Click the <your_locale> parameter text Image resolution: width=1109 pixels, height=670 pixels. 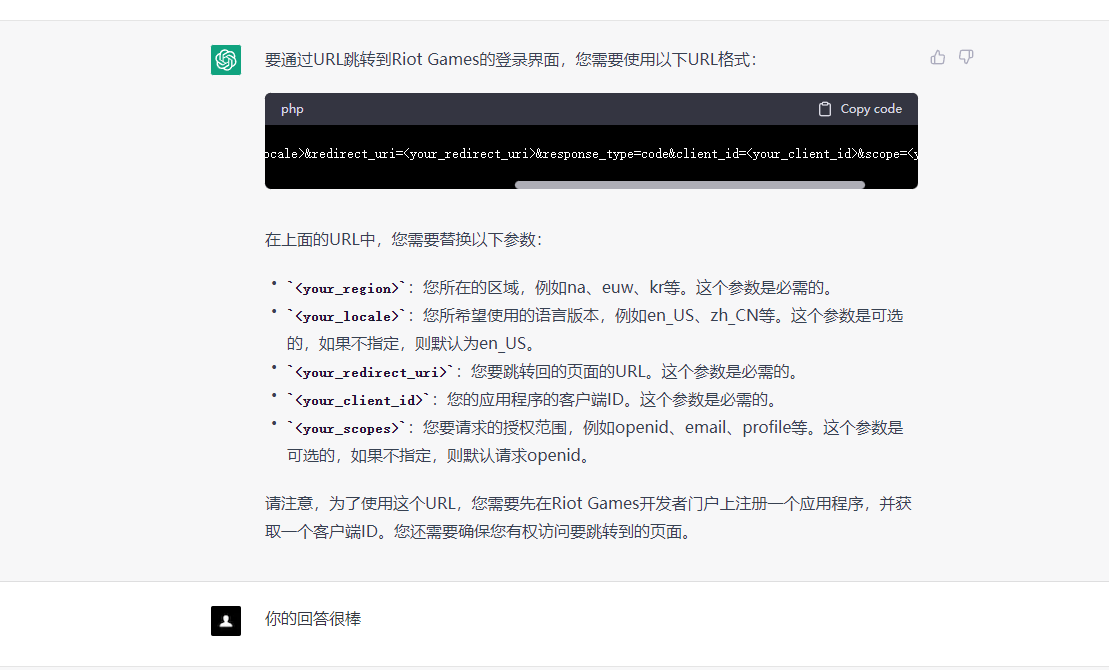click(x=347, y=316)
